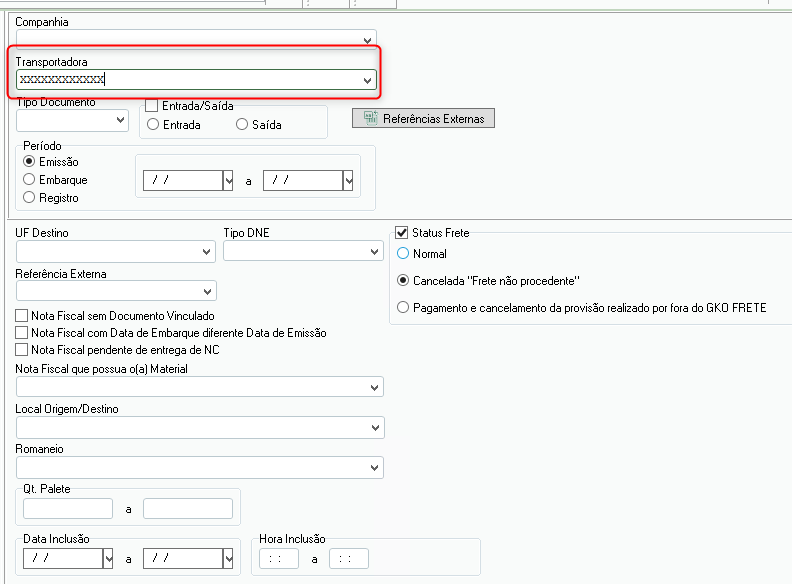Open the Transportadora dropdown list
The width and height of the screenshot is (792, 584).
point(368,80)
